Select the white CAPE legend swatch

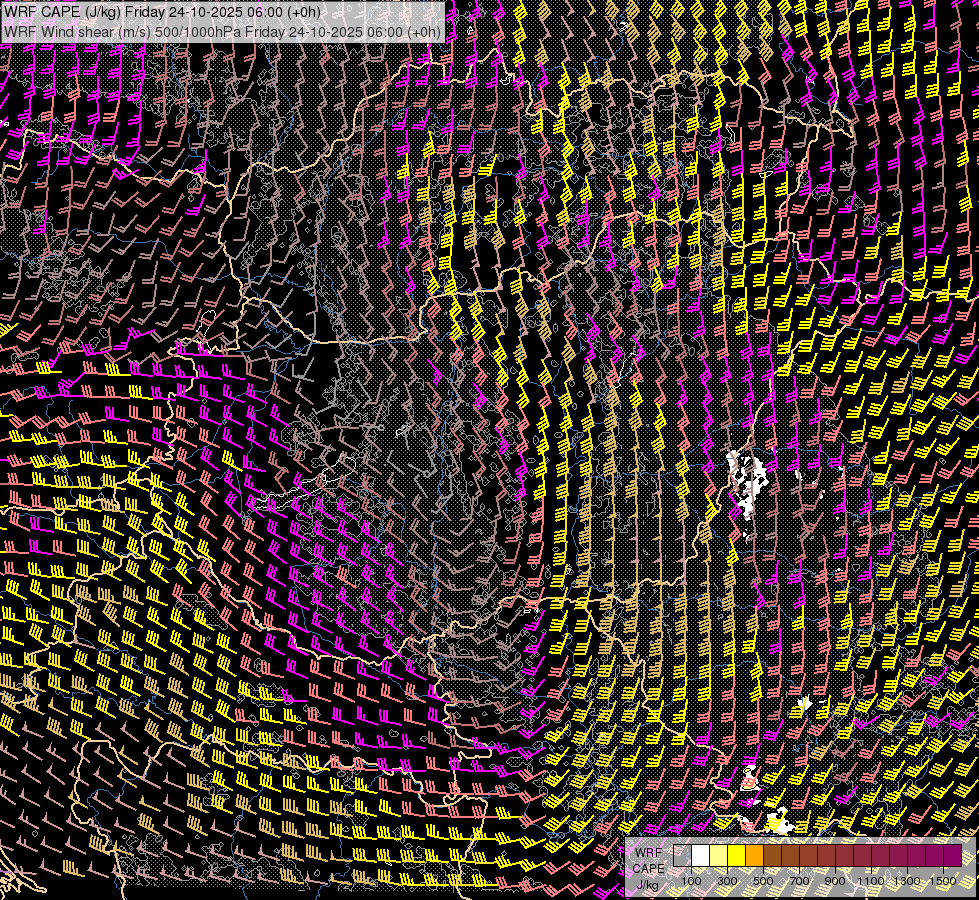tap(701, 855)
